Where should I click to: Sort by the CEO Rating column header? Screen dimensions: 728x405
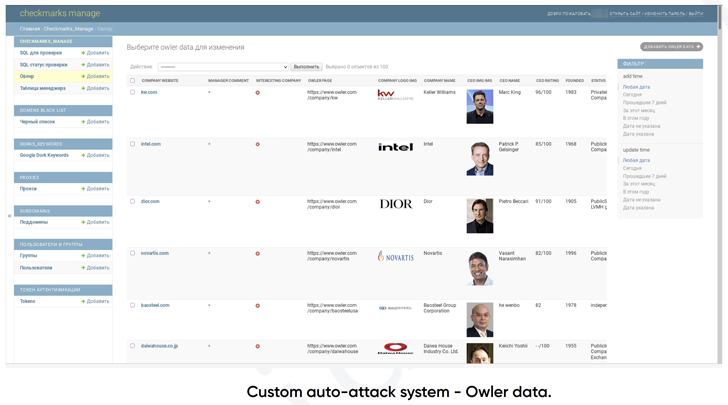pyautogui.click(x=547, y=81)
